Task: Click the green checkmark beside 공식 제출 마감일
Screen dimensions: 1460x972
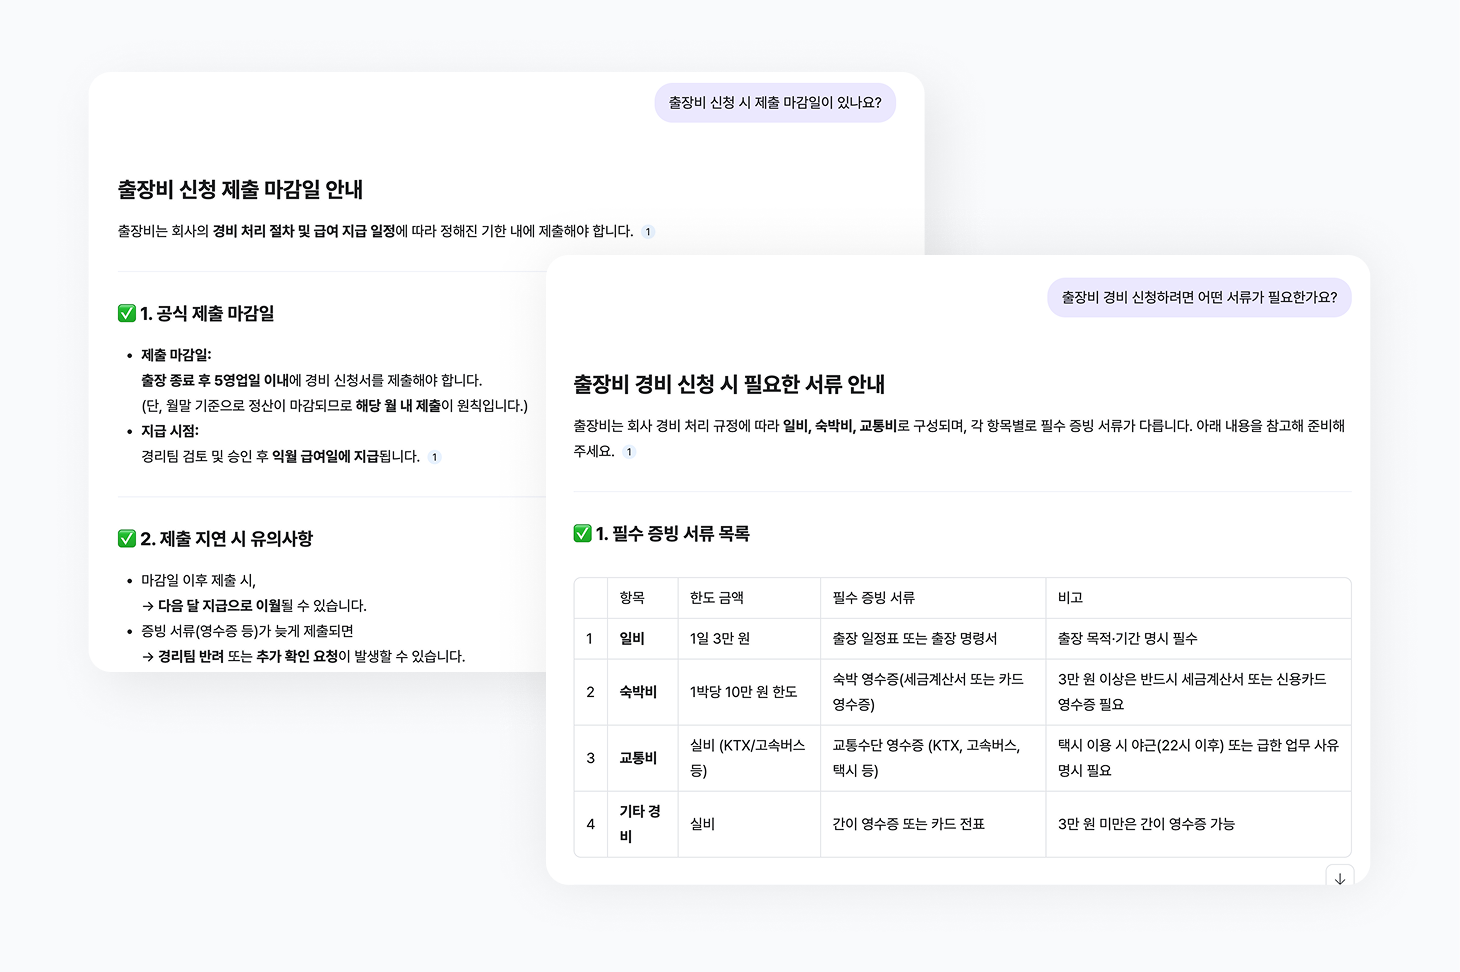Action: pos(127,312)
